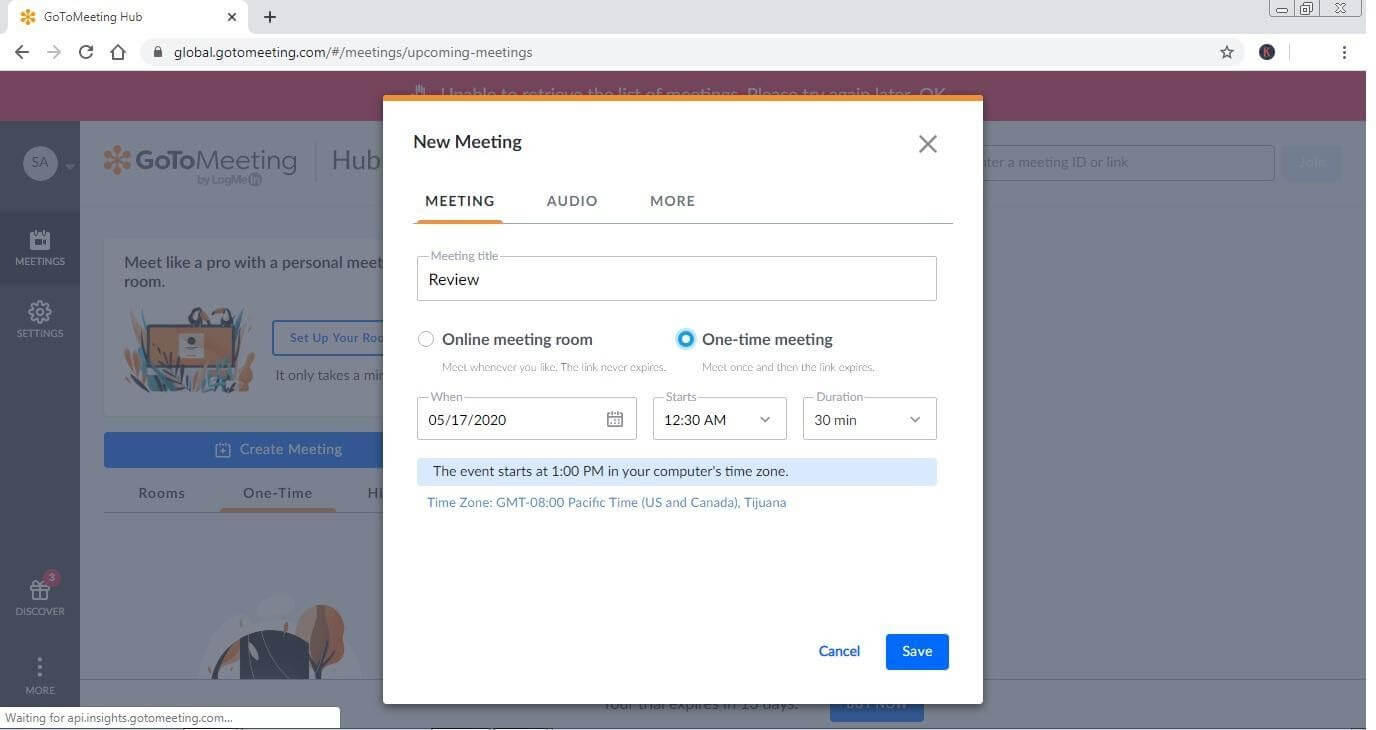The height and width of the screenshot is (730, 1376).
Task: Open the Time Zone Pacific Time link
Action: tap(606, 502)
